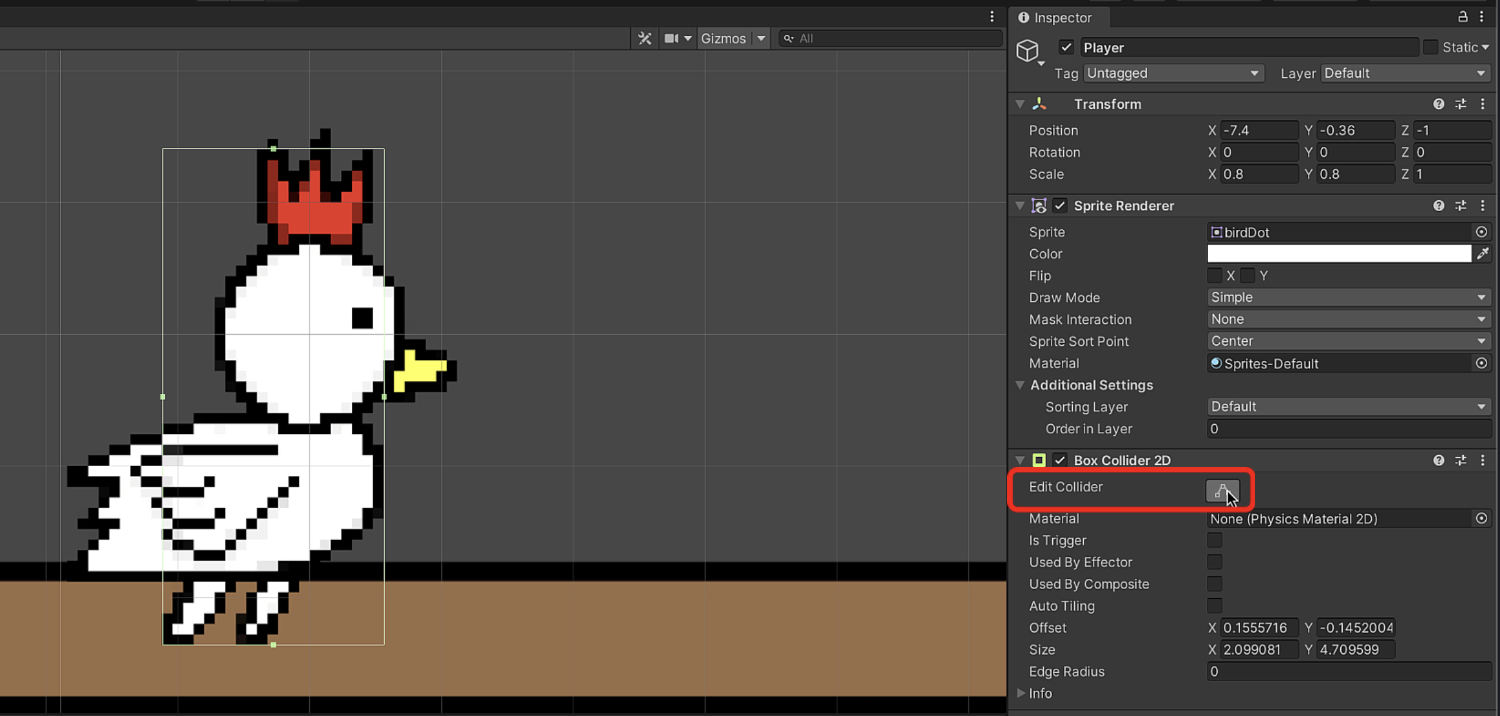Click the scene camera settings icon
Image resolution: width=1500 pixels, height=716 pixels.
(672, 38)
